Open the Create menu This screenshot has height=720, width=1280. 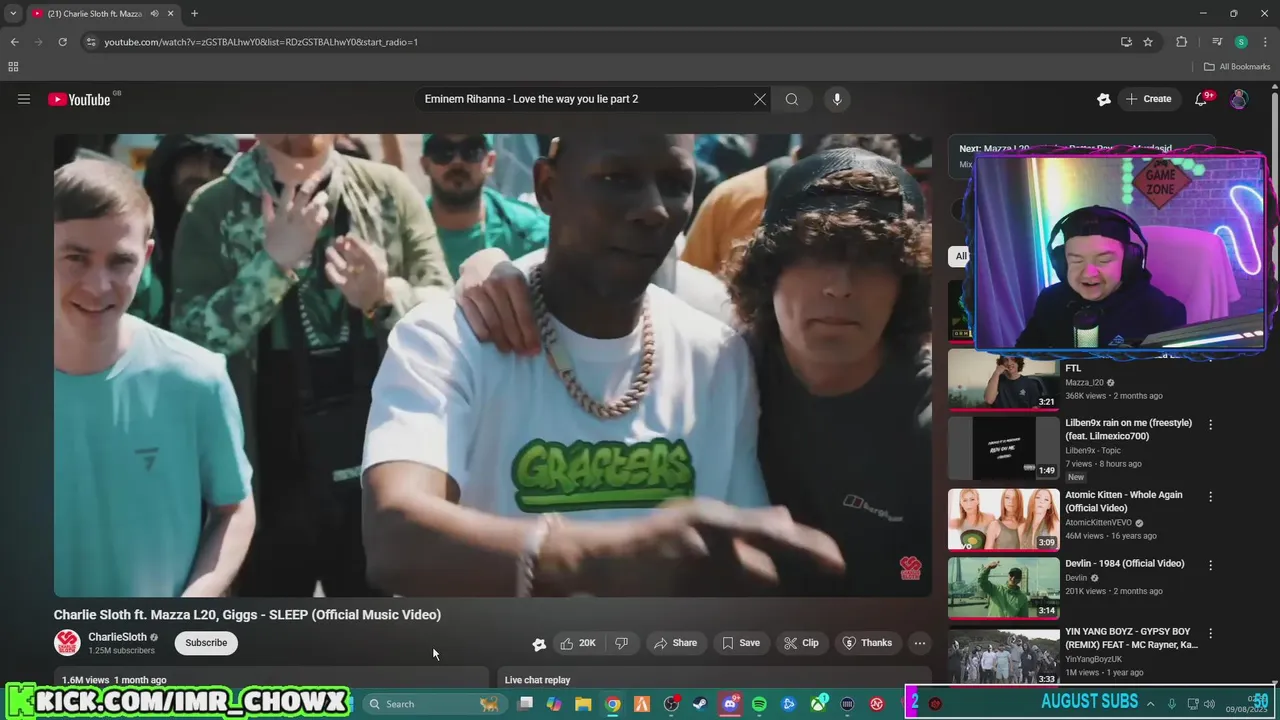click(x=1148, y=99)
